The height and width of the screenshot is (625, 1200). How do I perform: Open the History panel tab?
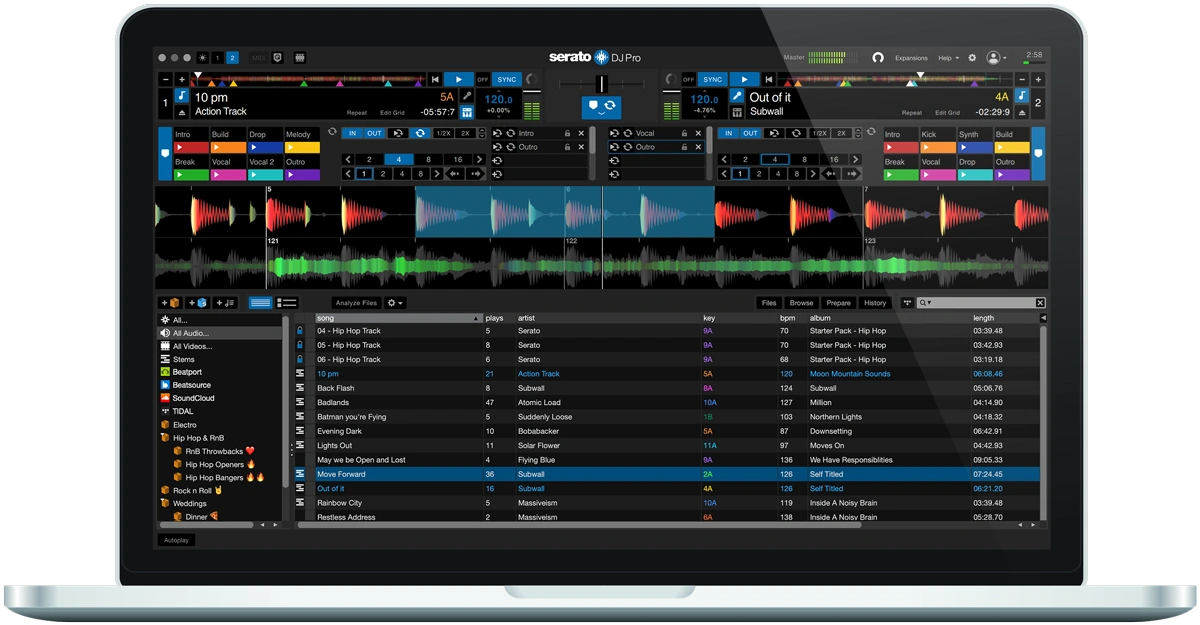[x=875, y=303]
